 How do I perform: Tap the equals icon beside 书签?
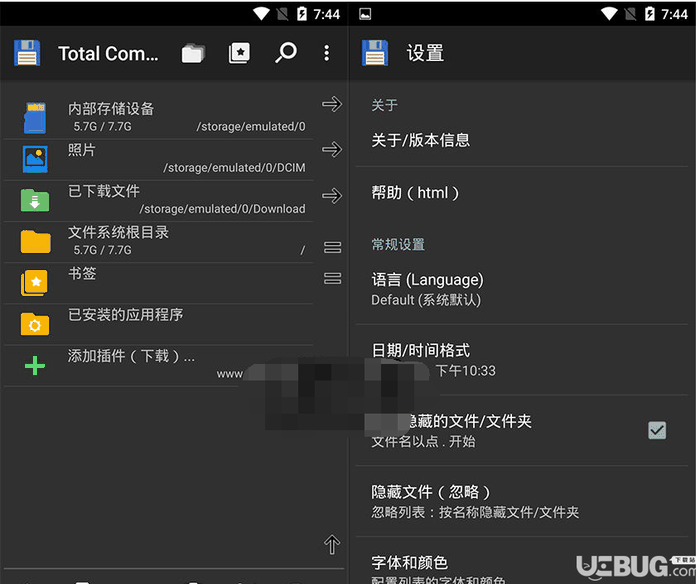click(x=332, y=278)
